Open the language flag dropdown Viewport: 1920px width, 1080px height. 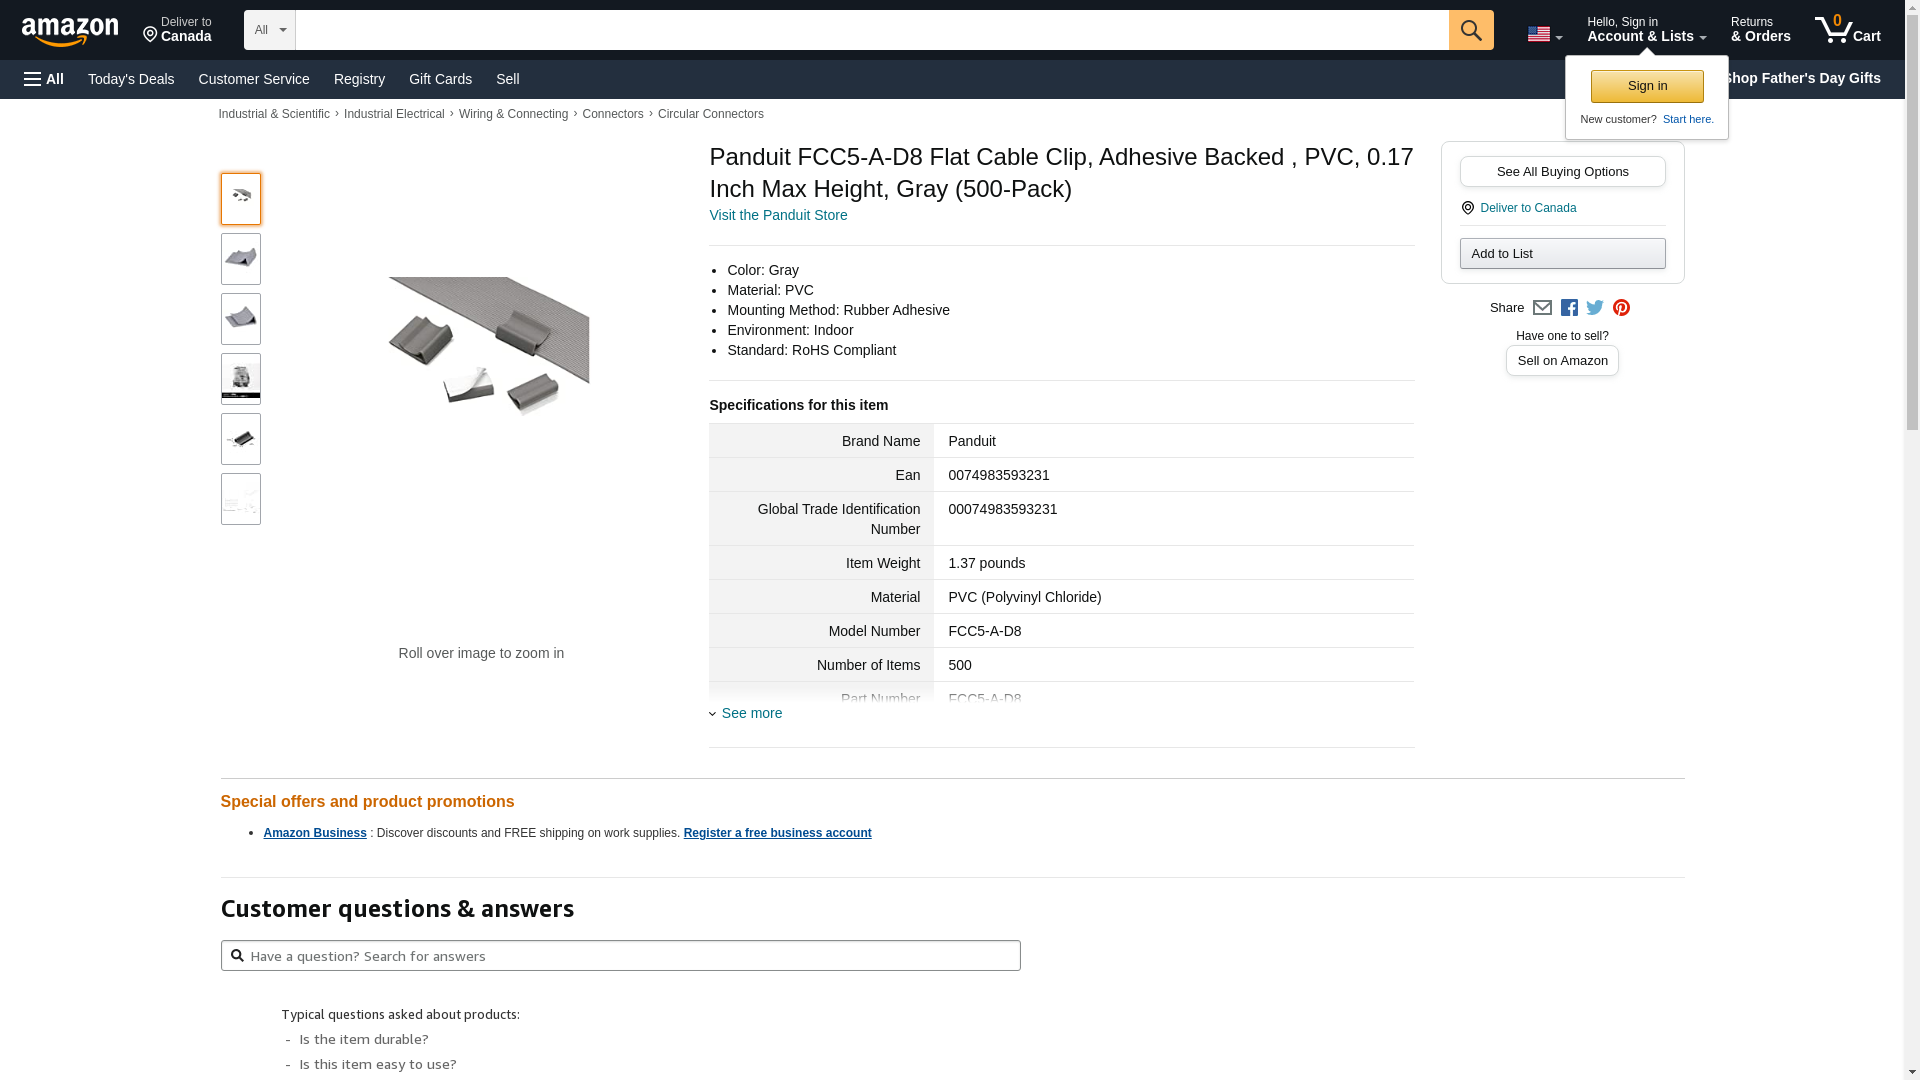(x=1544, y=34)
